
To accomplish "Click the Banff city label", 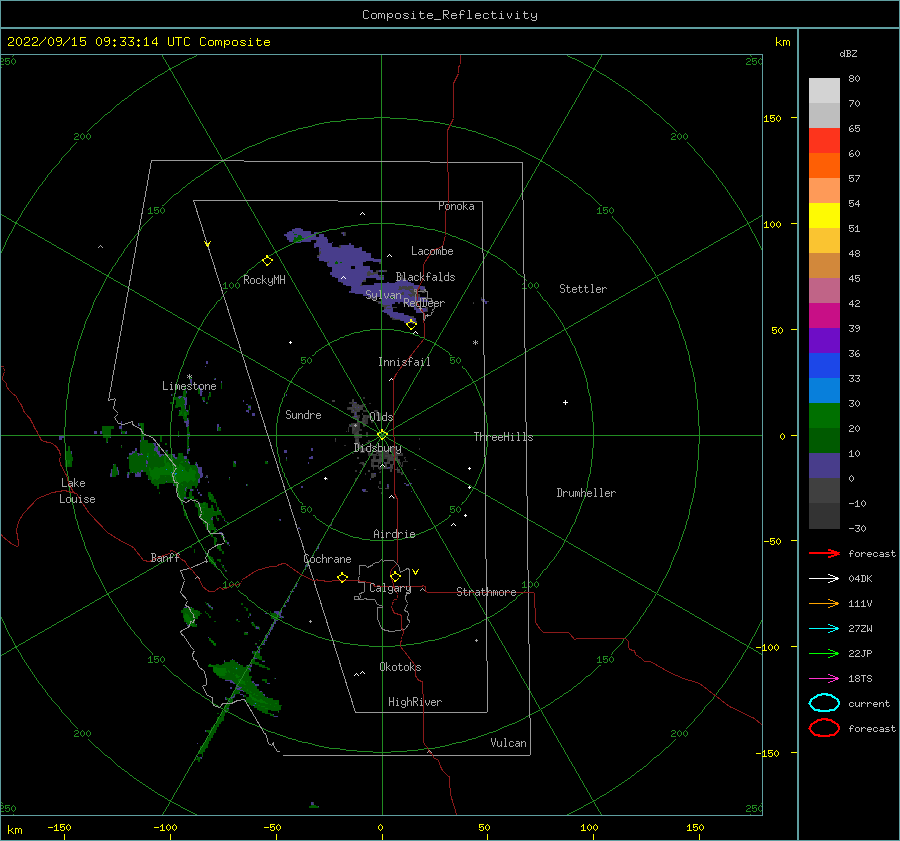I will [x=165, y=557].
